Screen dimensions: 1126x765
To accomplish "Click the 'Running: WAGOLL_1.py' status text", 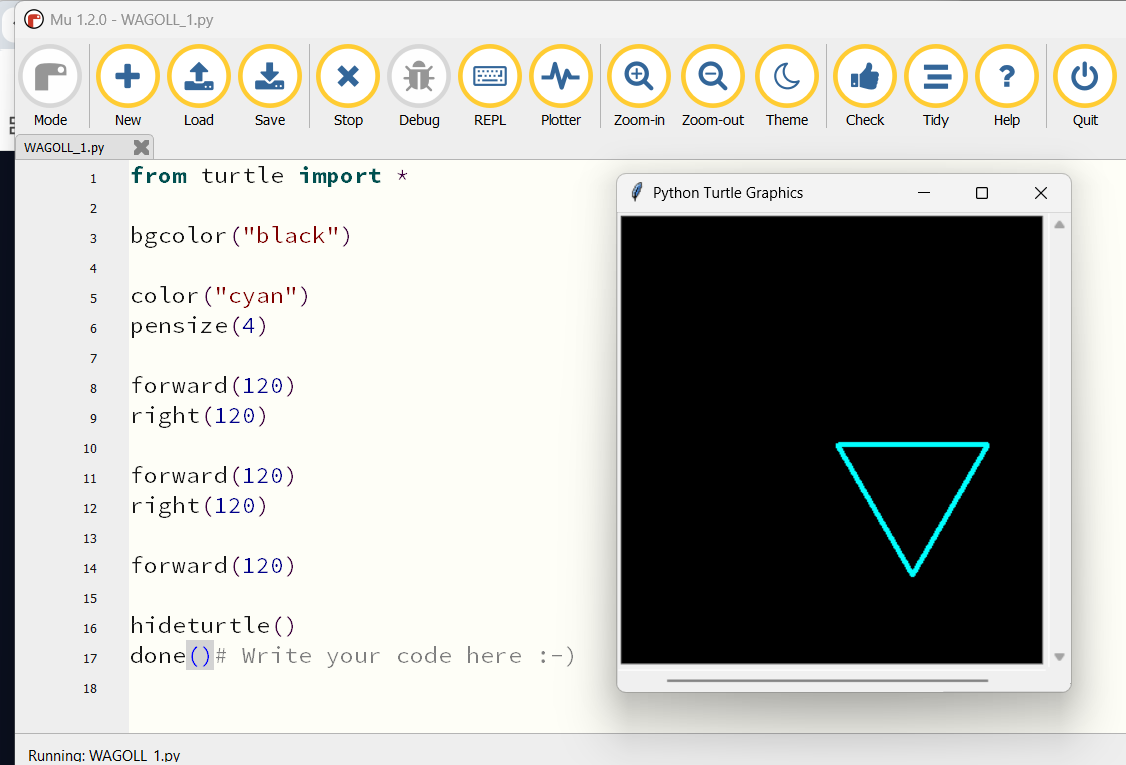I will click(x=104, y=756).
